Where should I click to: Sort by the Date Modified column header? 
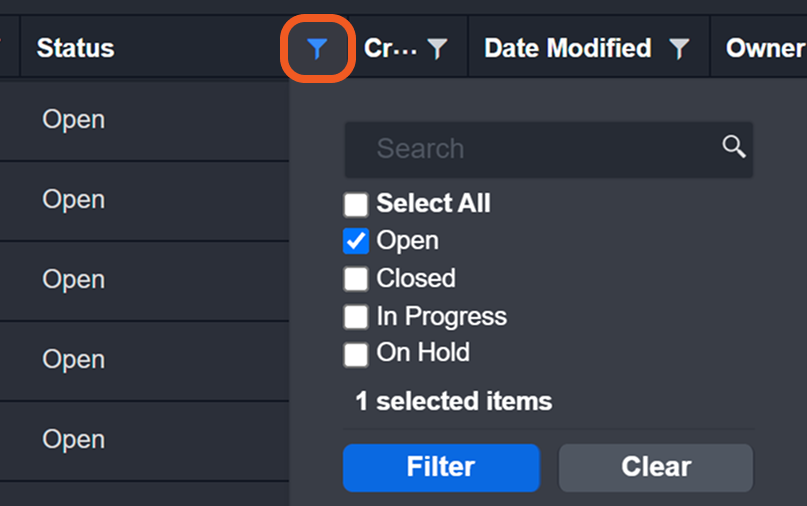click(x=567, y=48)
